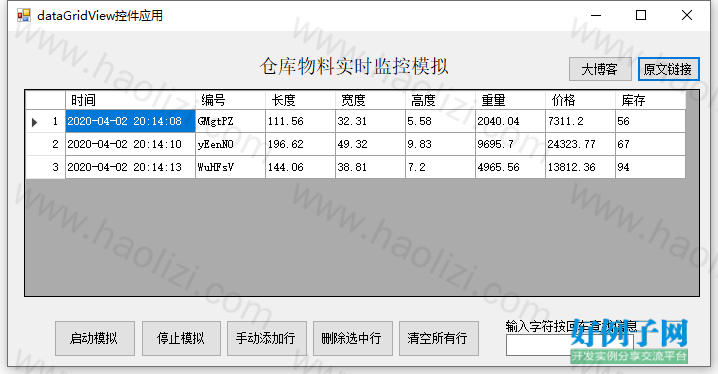Select the yEenNO code cell
718x374 pixels.
click(230, 144)
